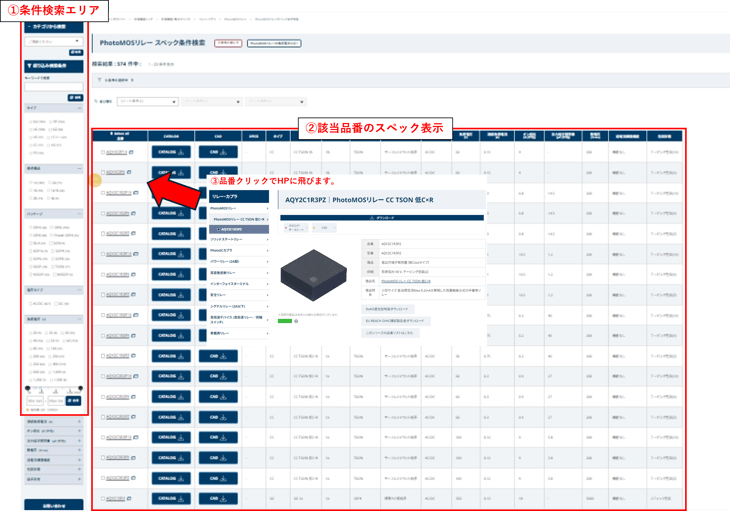Click the category search button under the dropdown
This screenshot has height=511, width=730.
[76, 52]
